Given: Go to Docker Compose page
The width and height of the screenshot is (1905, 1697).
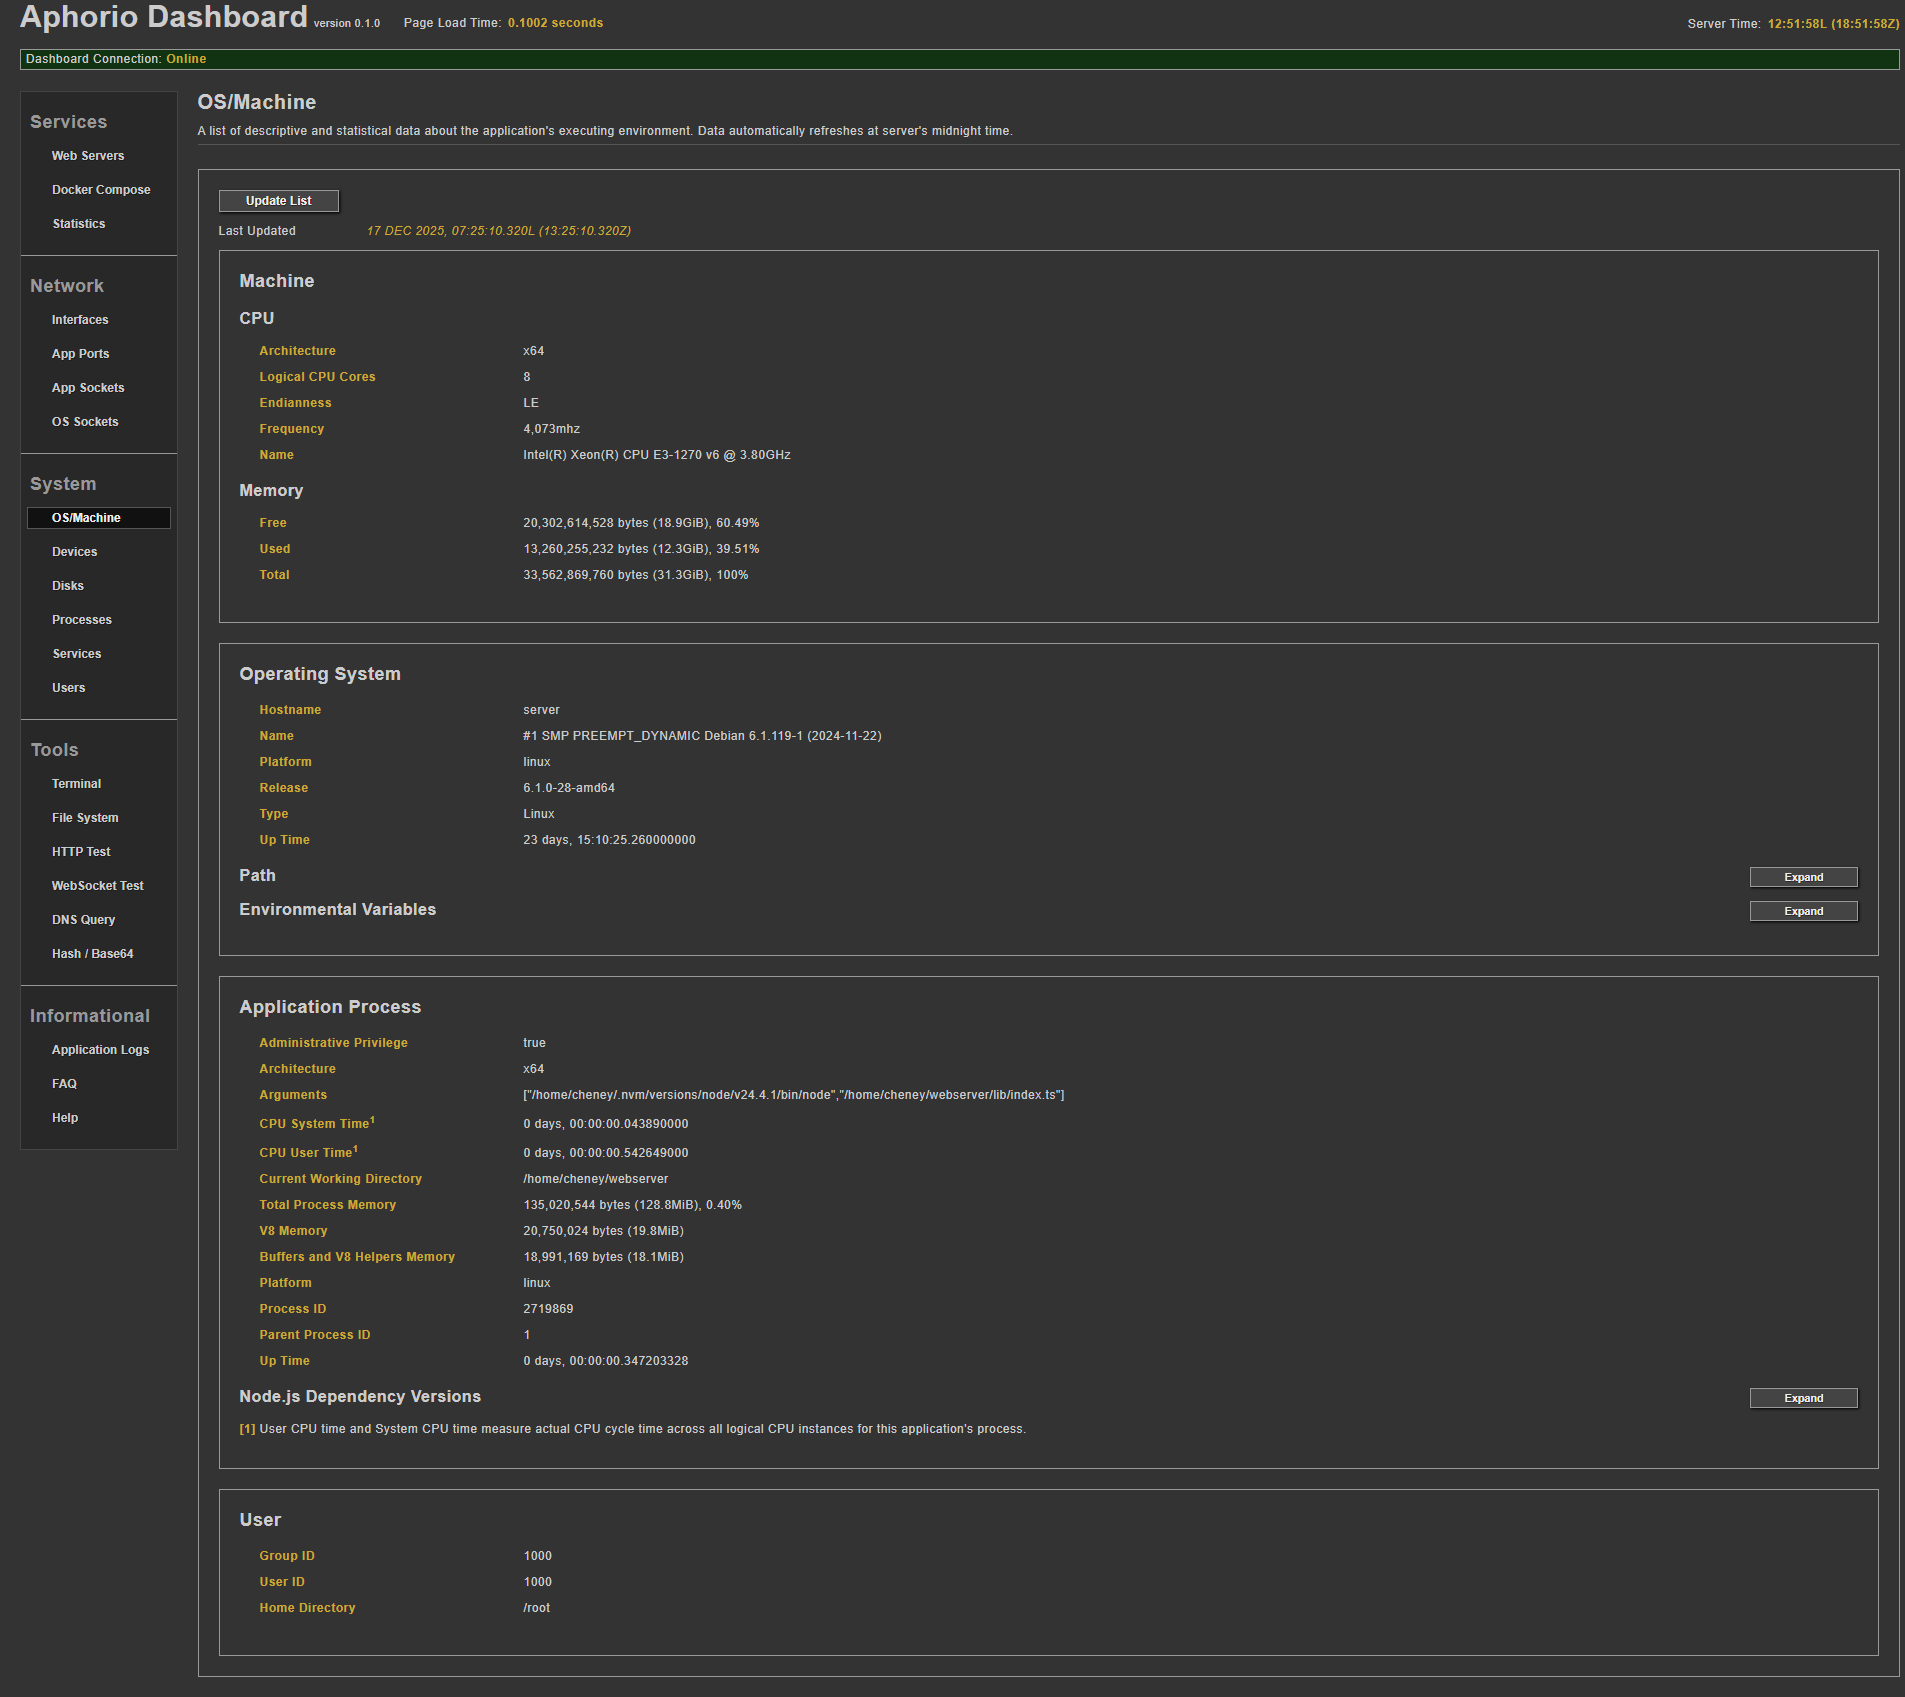Looking at the screenshot, I should click(101, 190).
